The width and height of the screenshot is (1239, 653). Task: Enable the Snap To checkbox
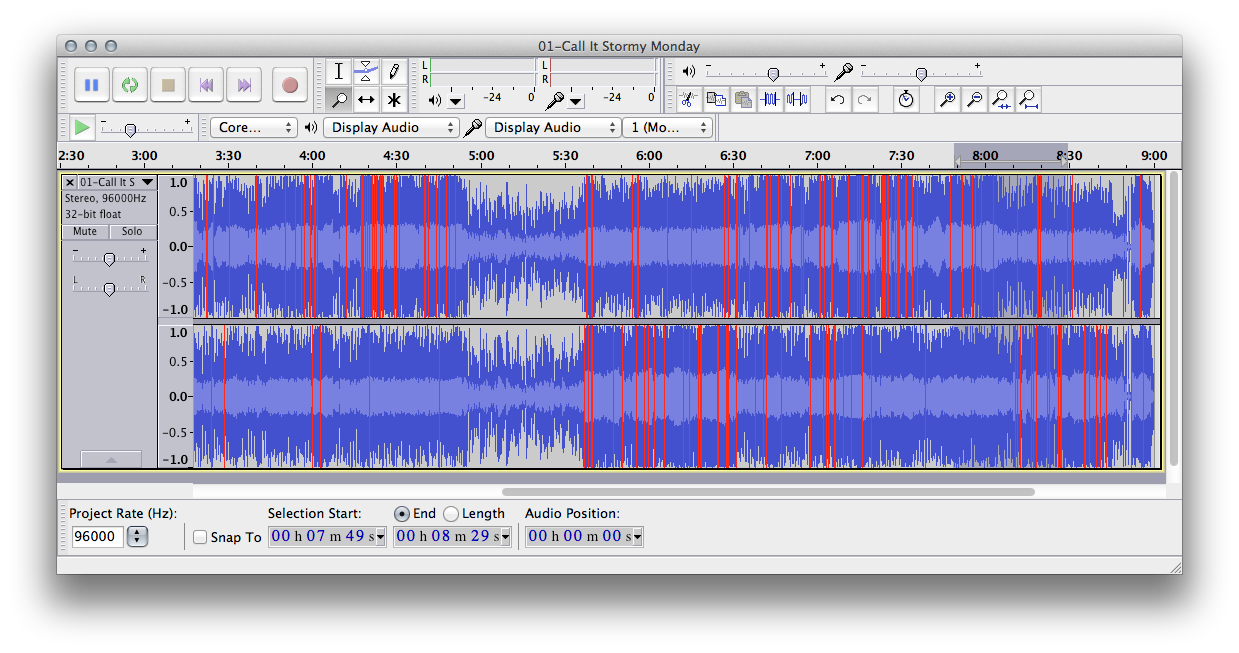[x=200, y=537]
